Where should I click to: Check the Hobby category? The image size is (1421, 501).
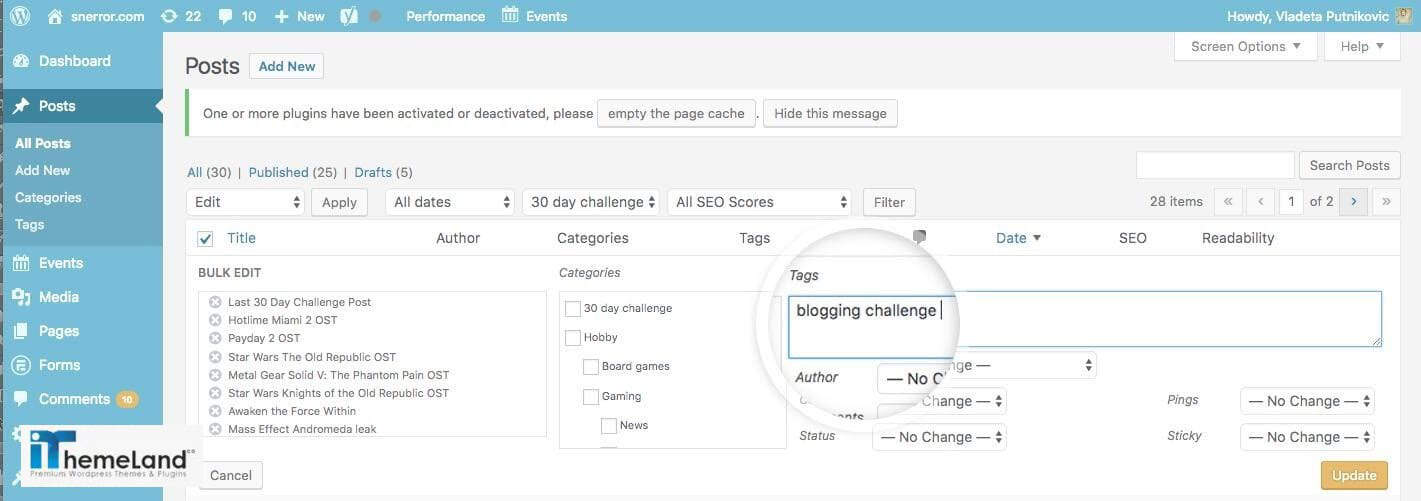[x=573, y=337]
